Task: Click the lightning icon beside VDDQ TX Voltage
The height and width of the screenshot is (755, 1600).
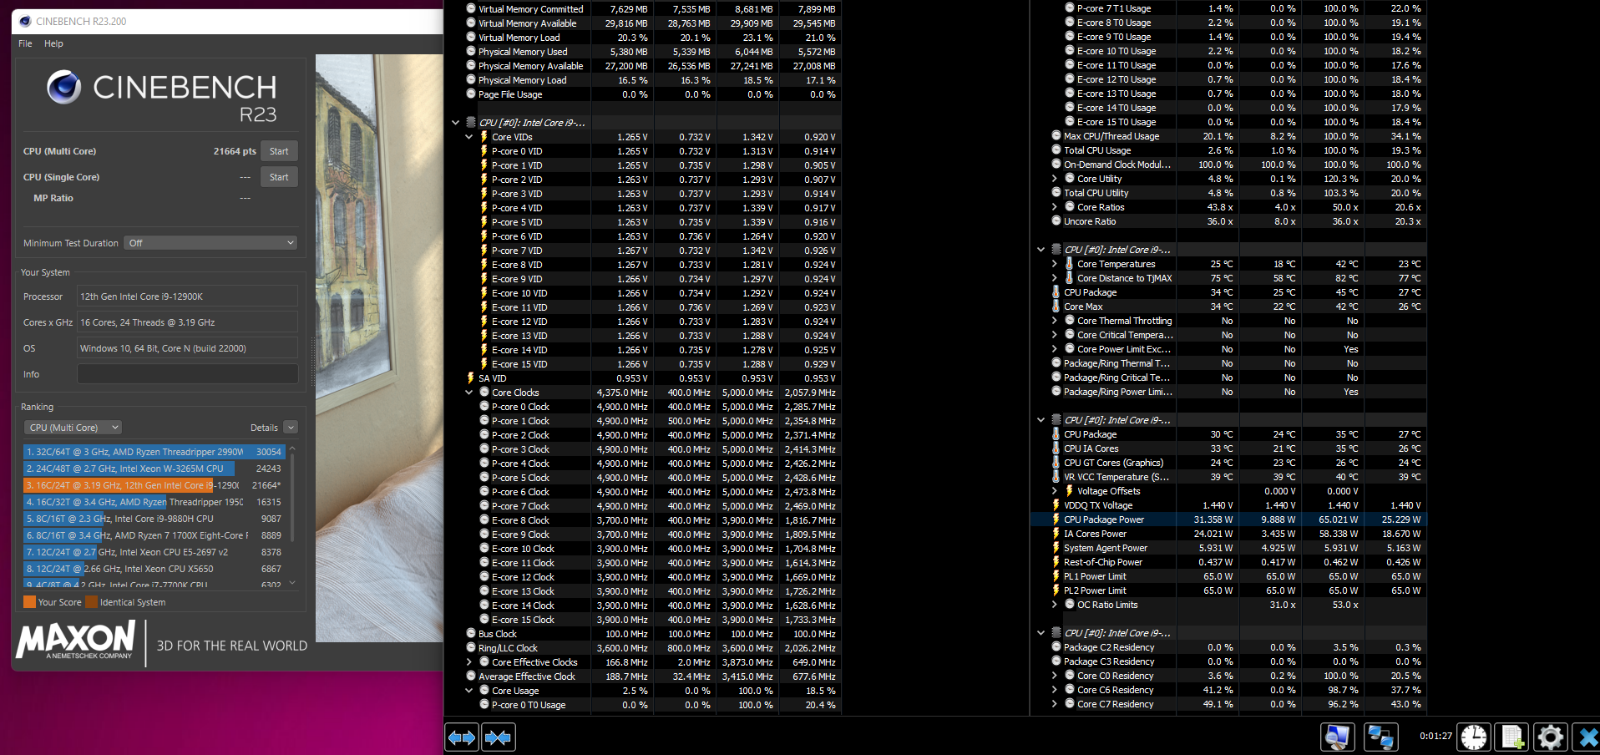Action: click(x=1055, y=506)
